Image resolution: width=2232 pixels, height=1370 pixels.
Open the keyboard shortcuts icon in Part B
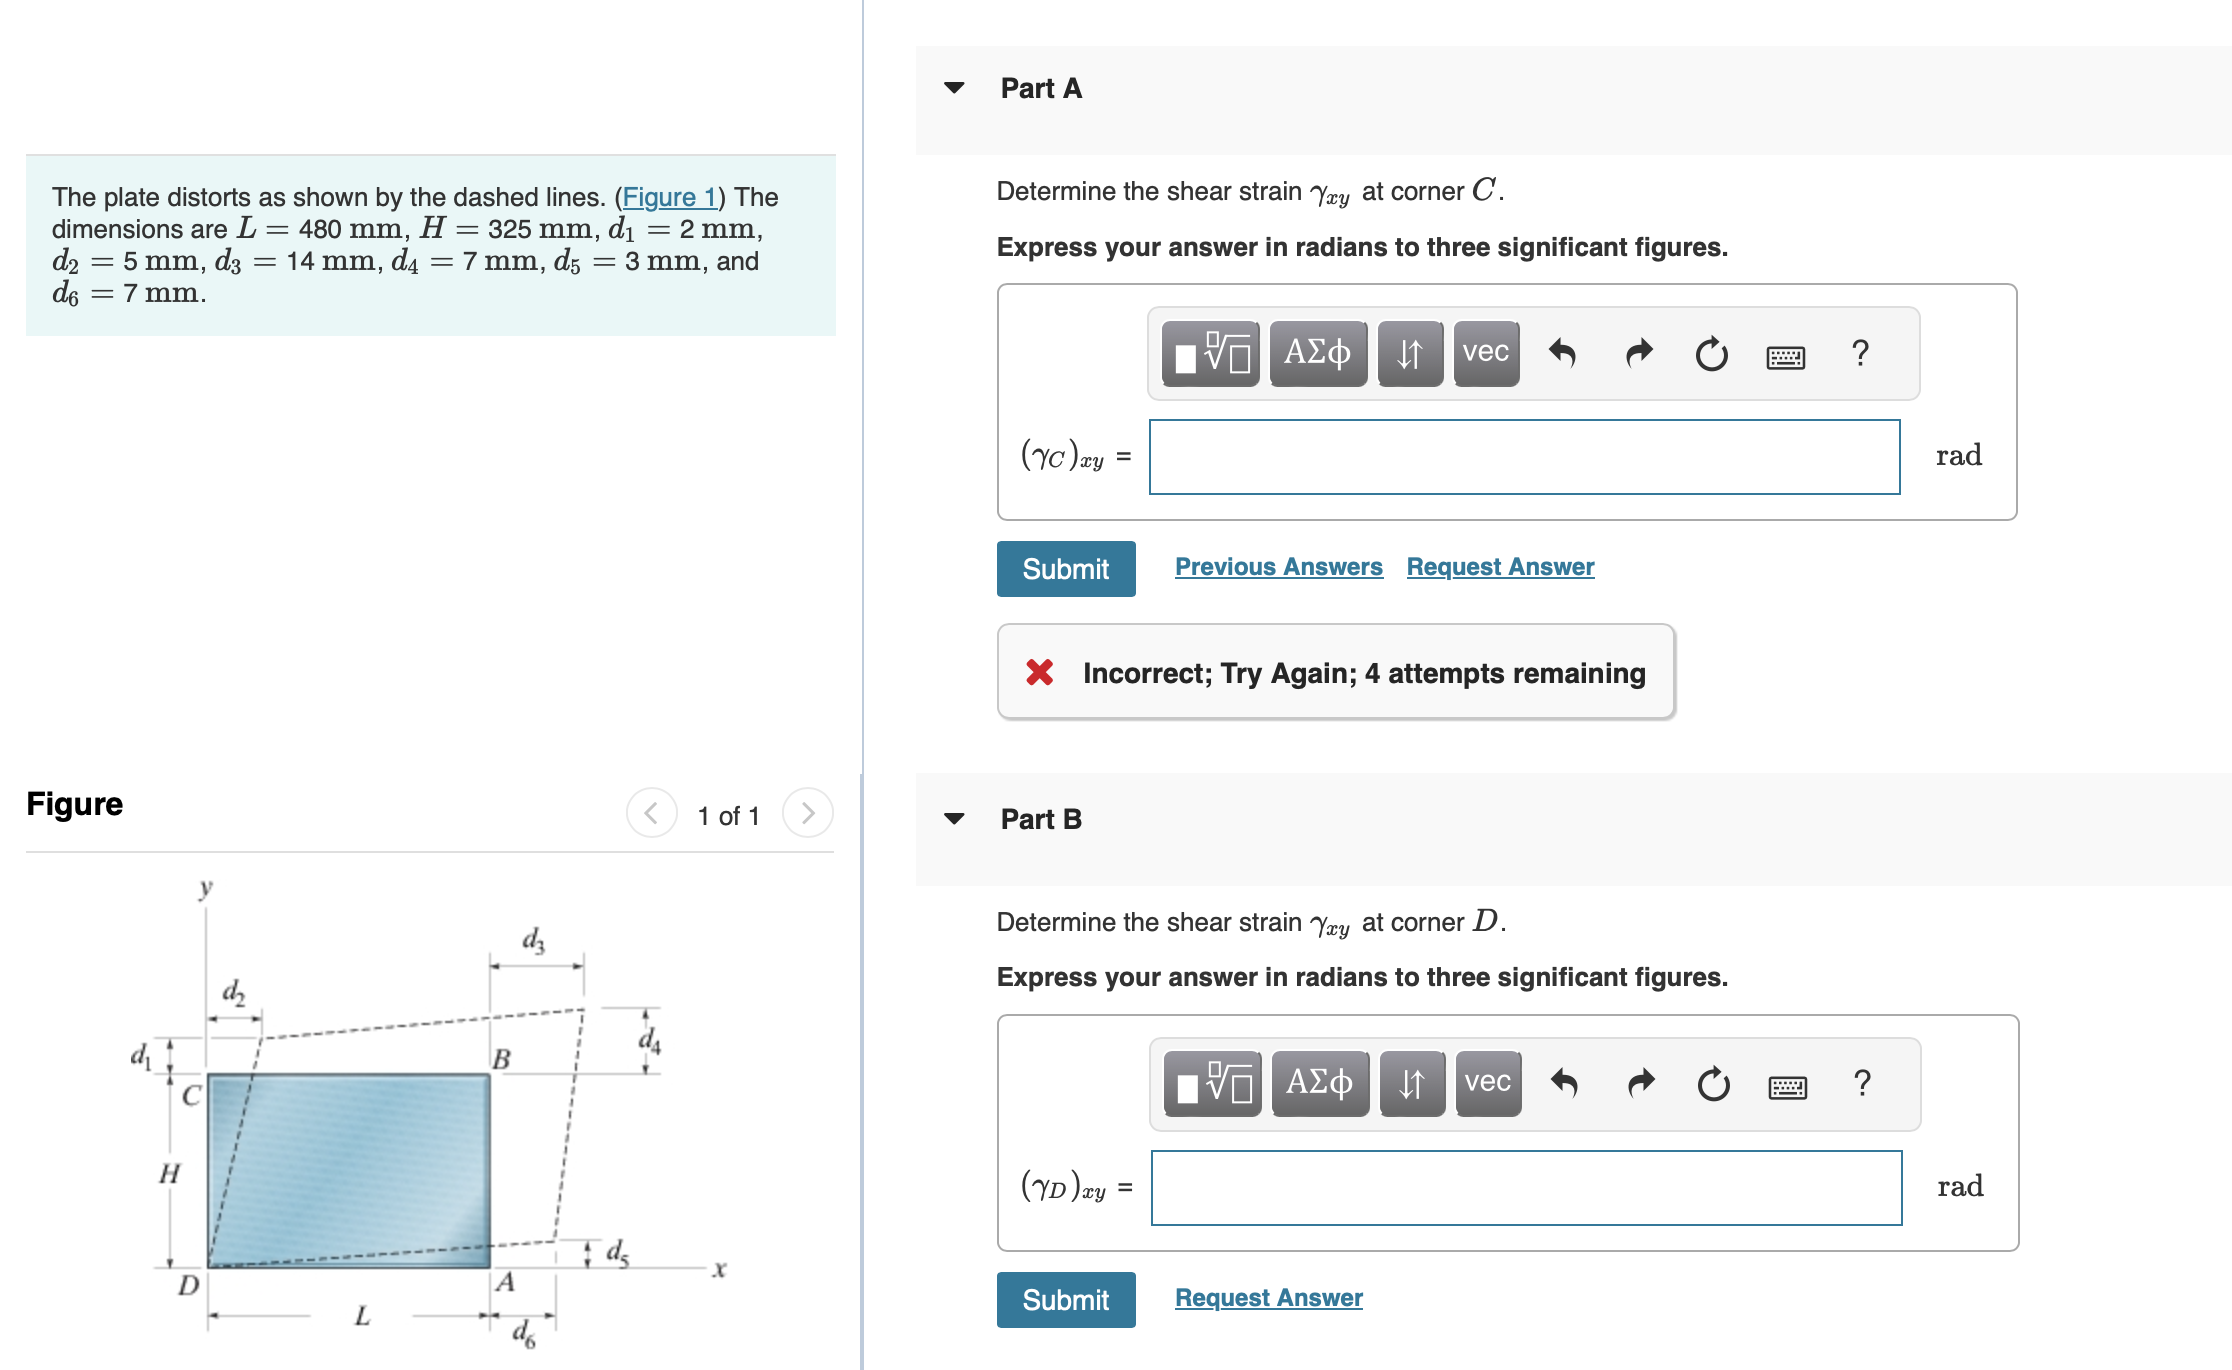click(1788, 1083)
